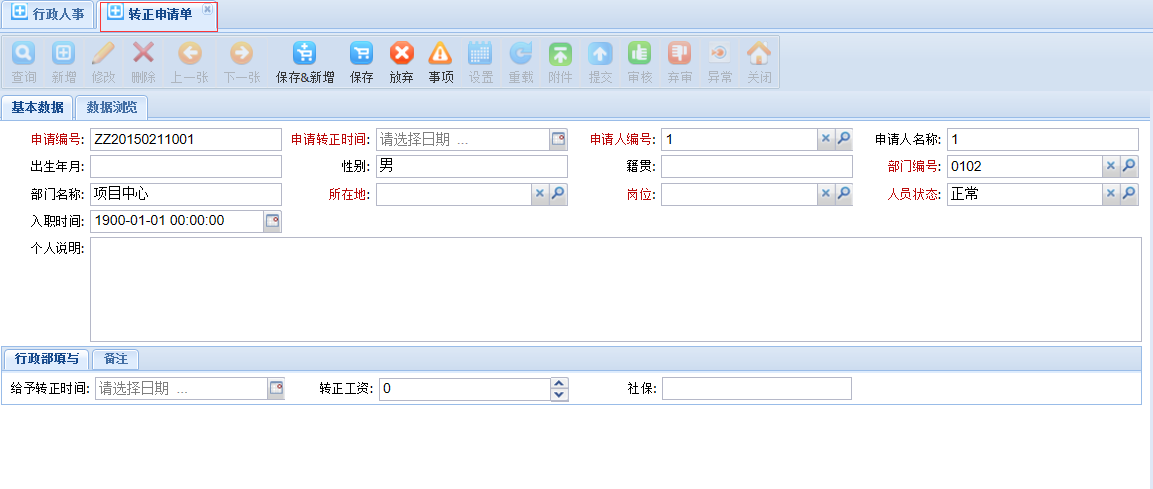This screenshot has width=1153, height=489.
Task: Click into the 个人说明 text area
Action: [x=615, y=289]
